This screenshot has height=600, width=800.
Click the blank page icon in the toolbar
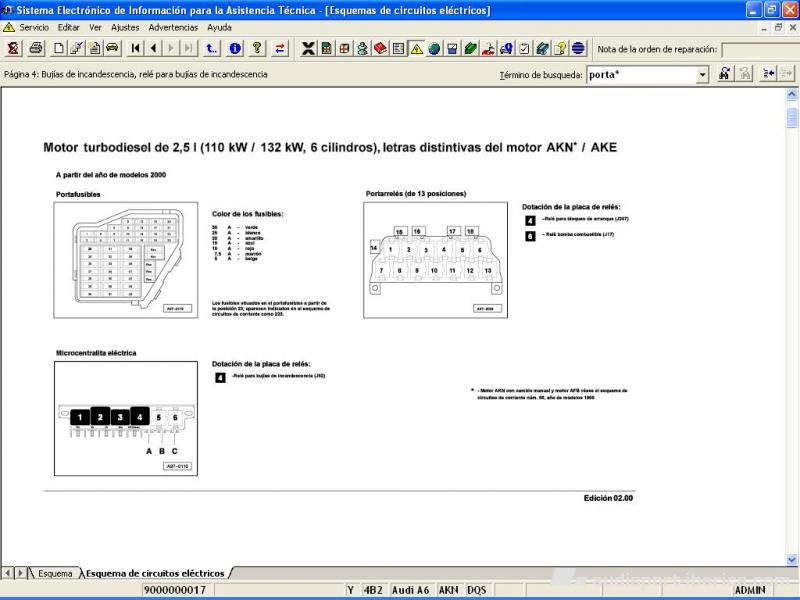click(59, 48)
